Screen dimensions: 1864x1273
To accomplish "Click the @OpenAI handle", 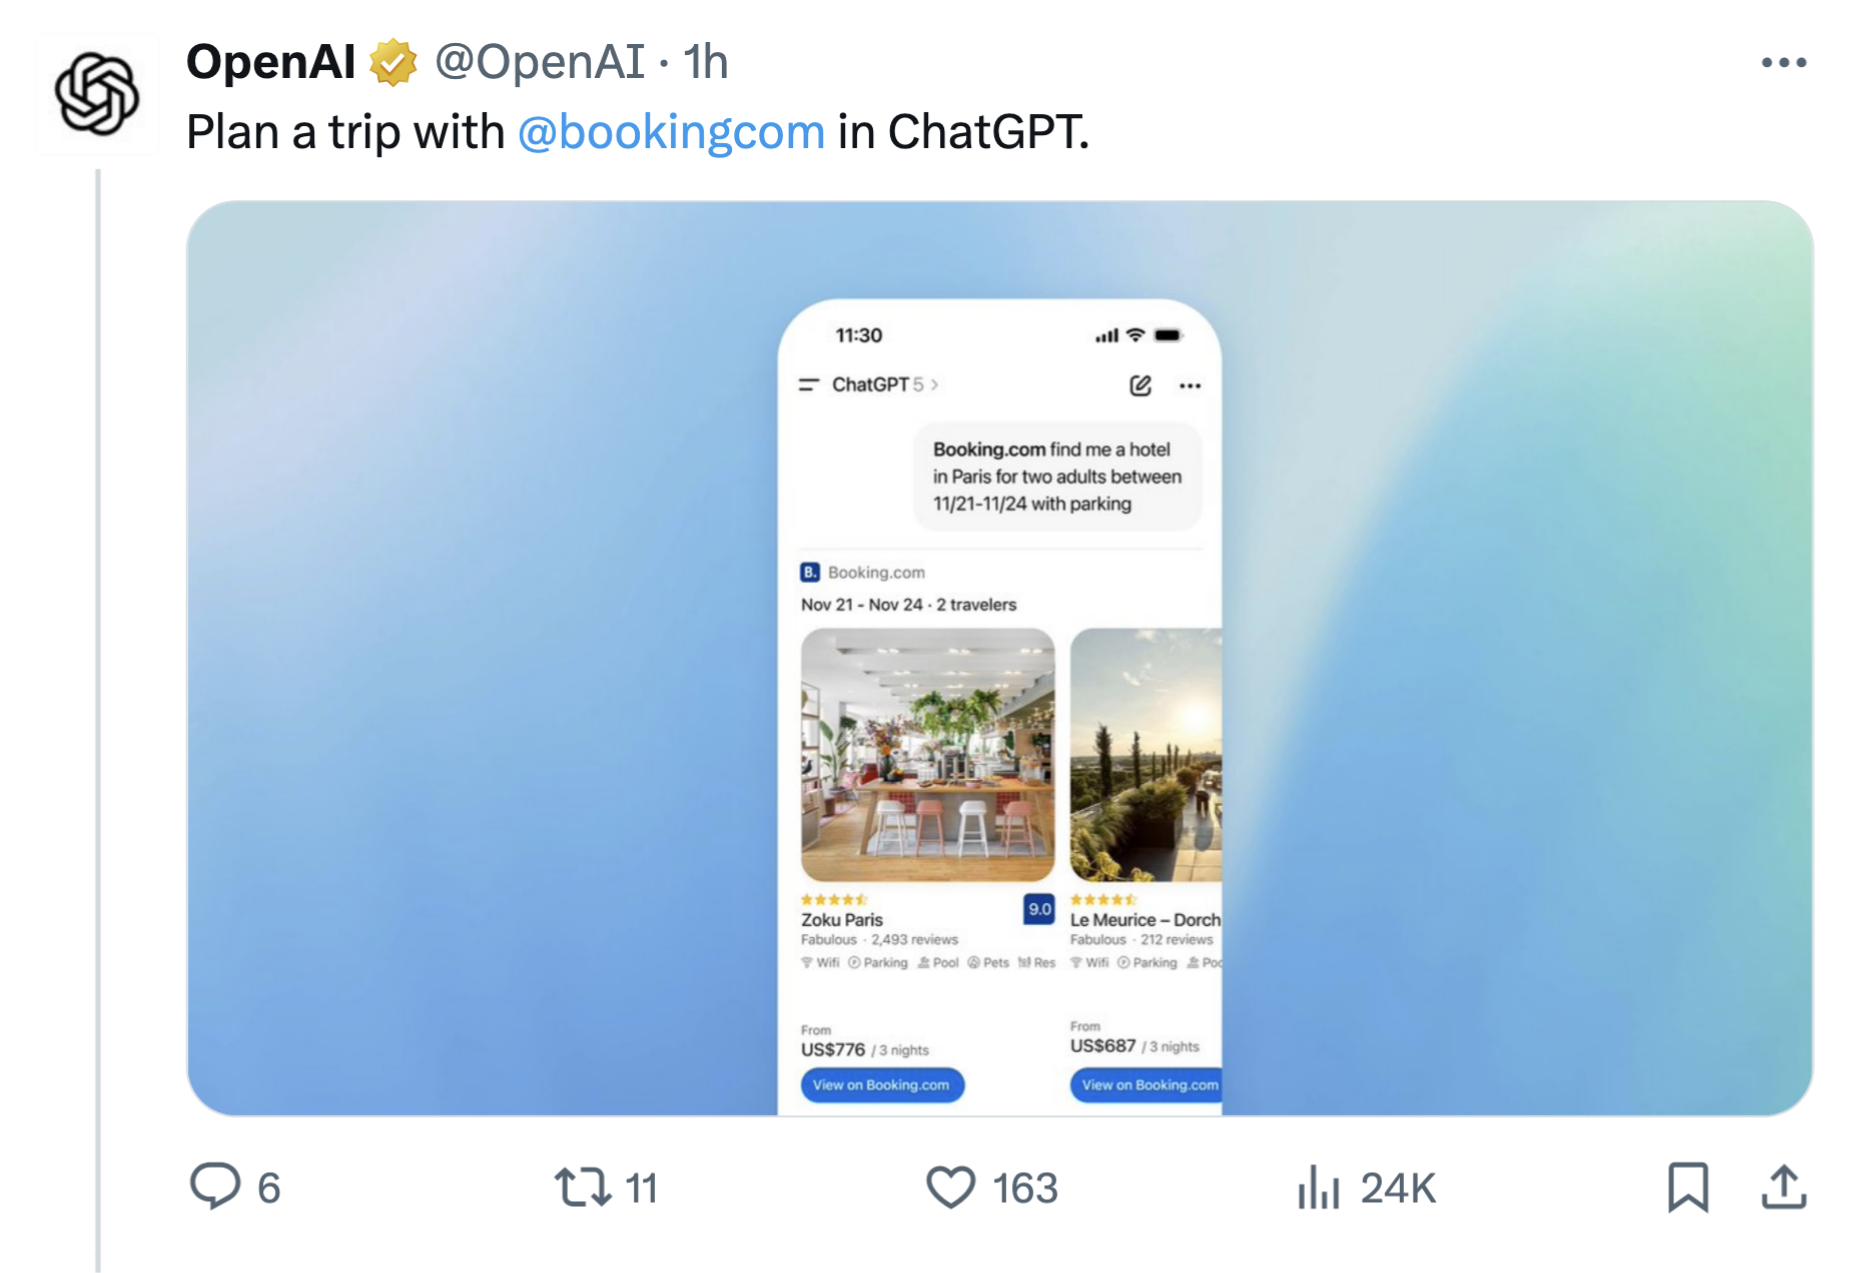I will (x=540, y=62).
